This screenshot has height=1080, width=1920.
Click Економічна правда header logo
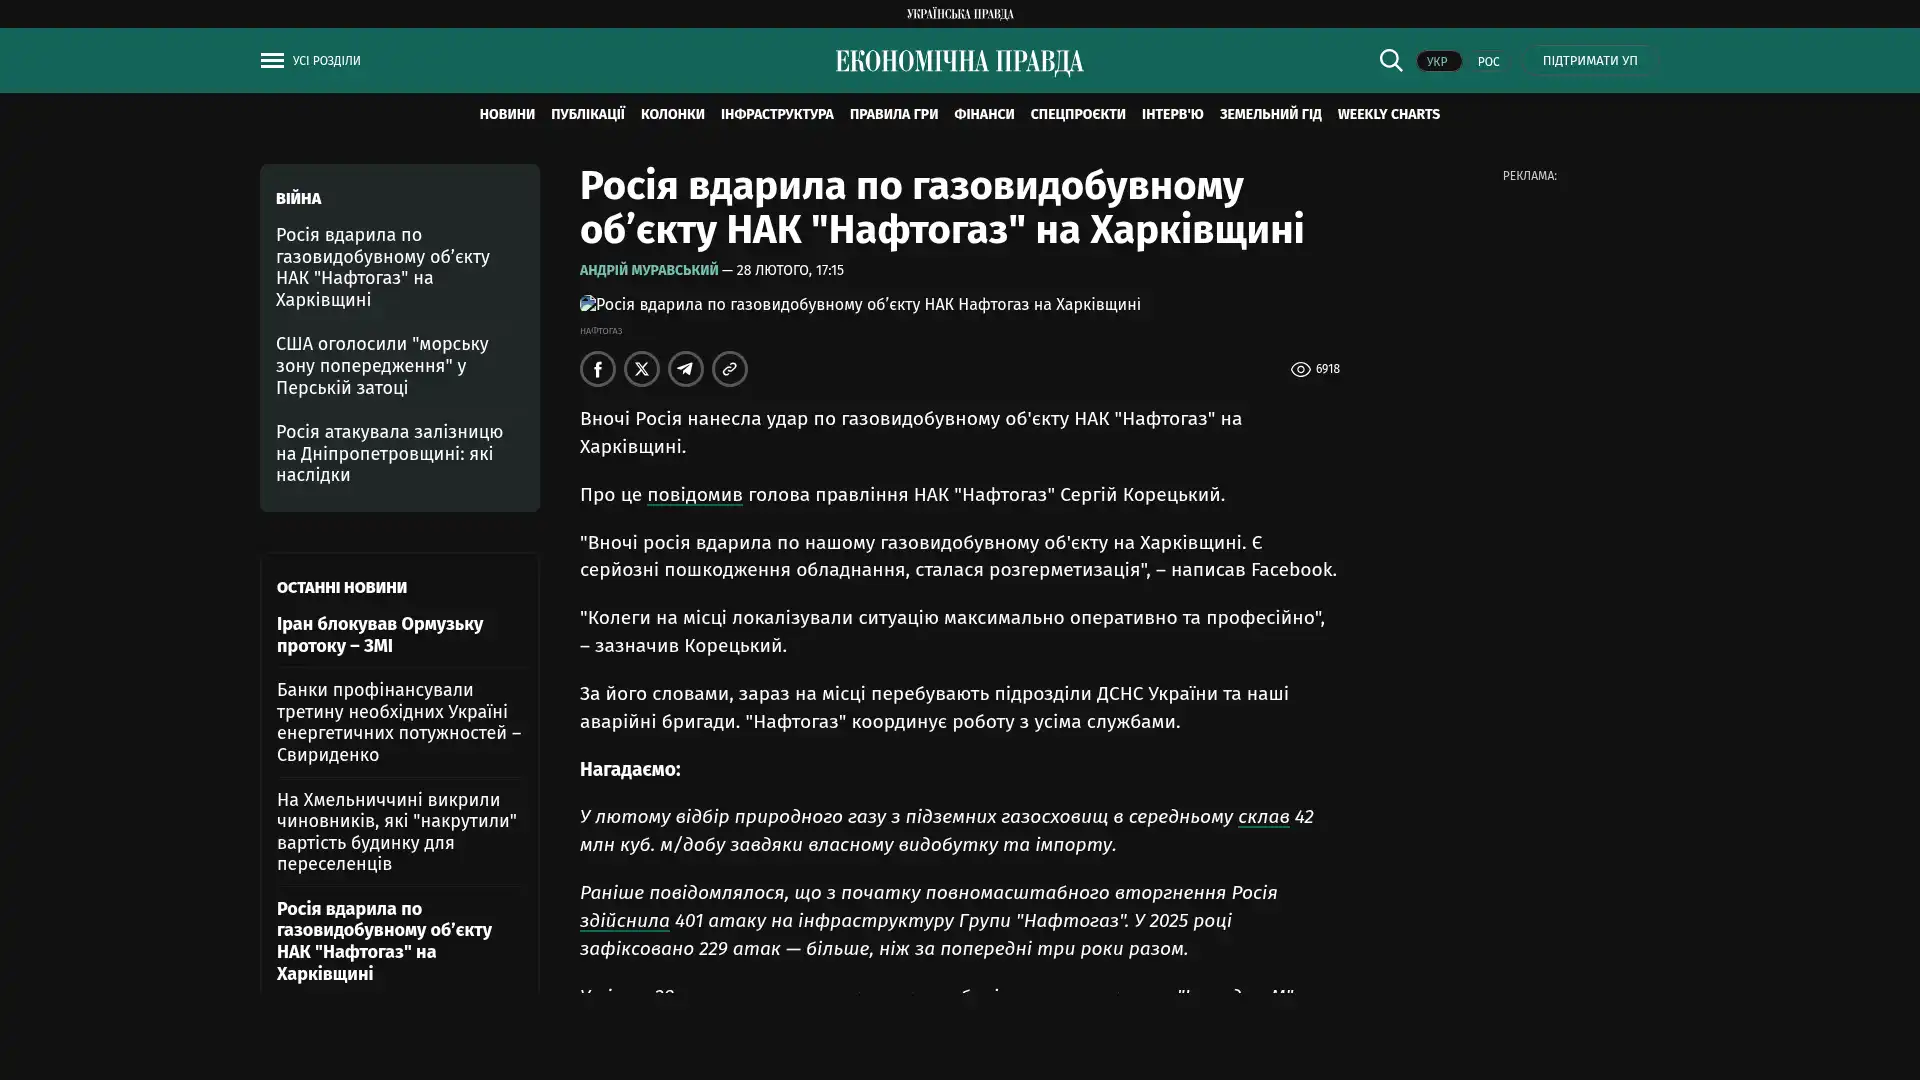959,62
